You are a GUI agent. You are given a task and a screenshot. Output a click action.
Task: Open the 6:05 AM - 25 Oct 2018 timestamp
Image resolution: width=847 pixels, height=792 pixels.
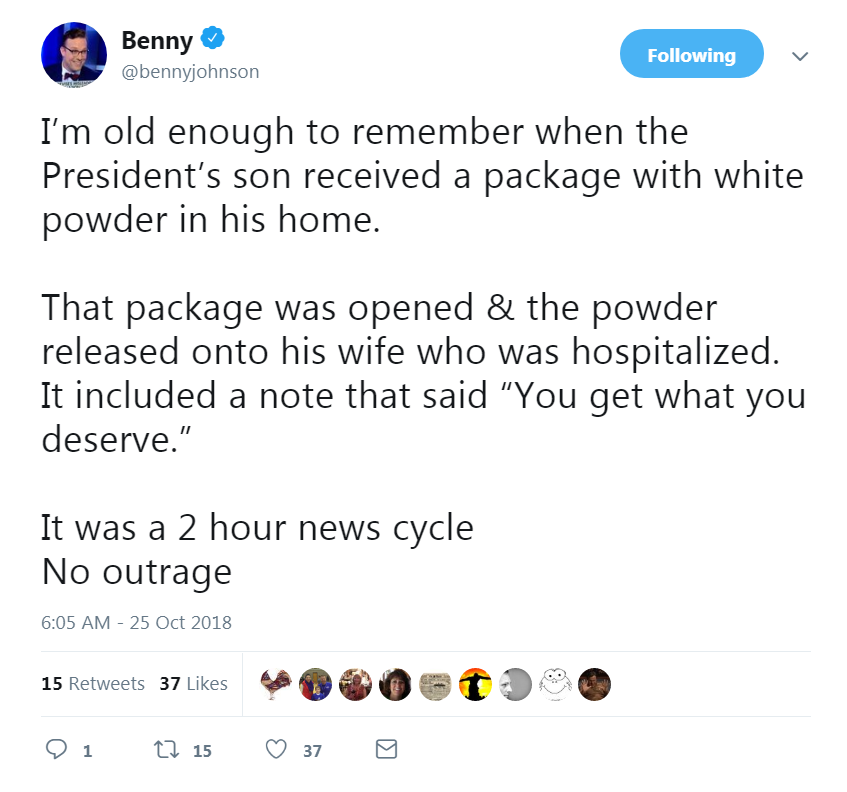point(137,622)
